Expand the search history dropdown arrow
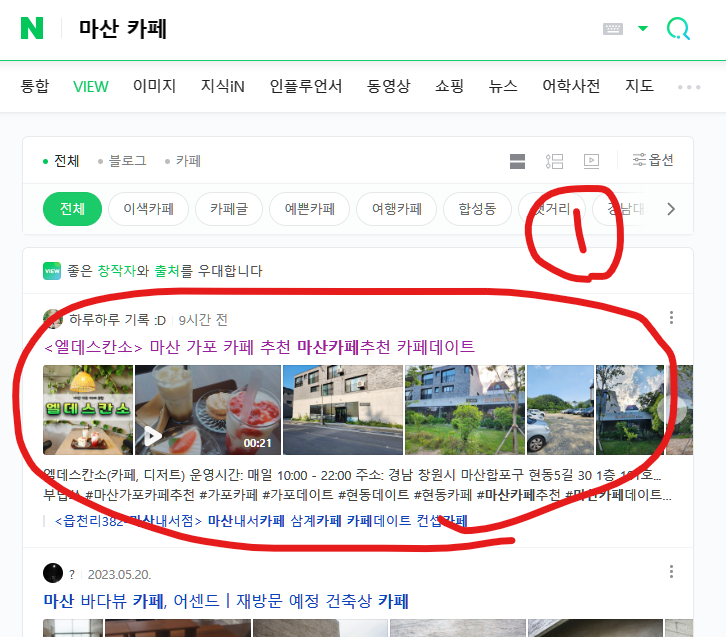 [x=643, y=29]
